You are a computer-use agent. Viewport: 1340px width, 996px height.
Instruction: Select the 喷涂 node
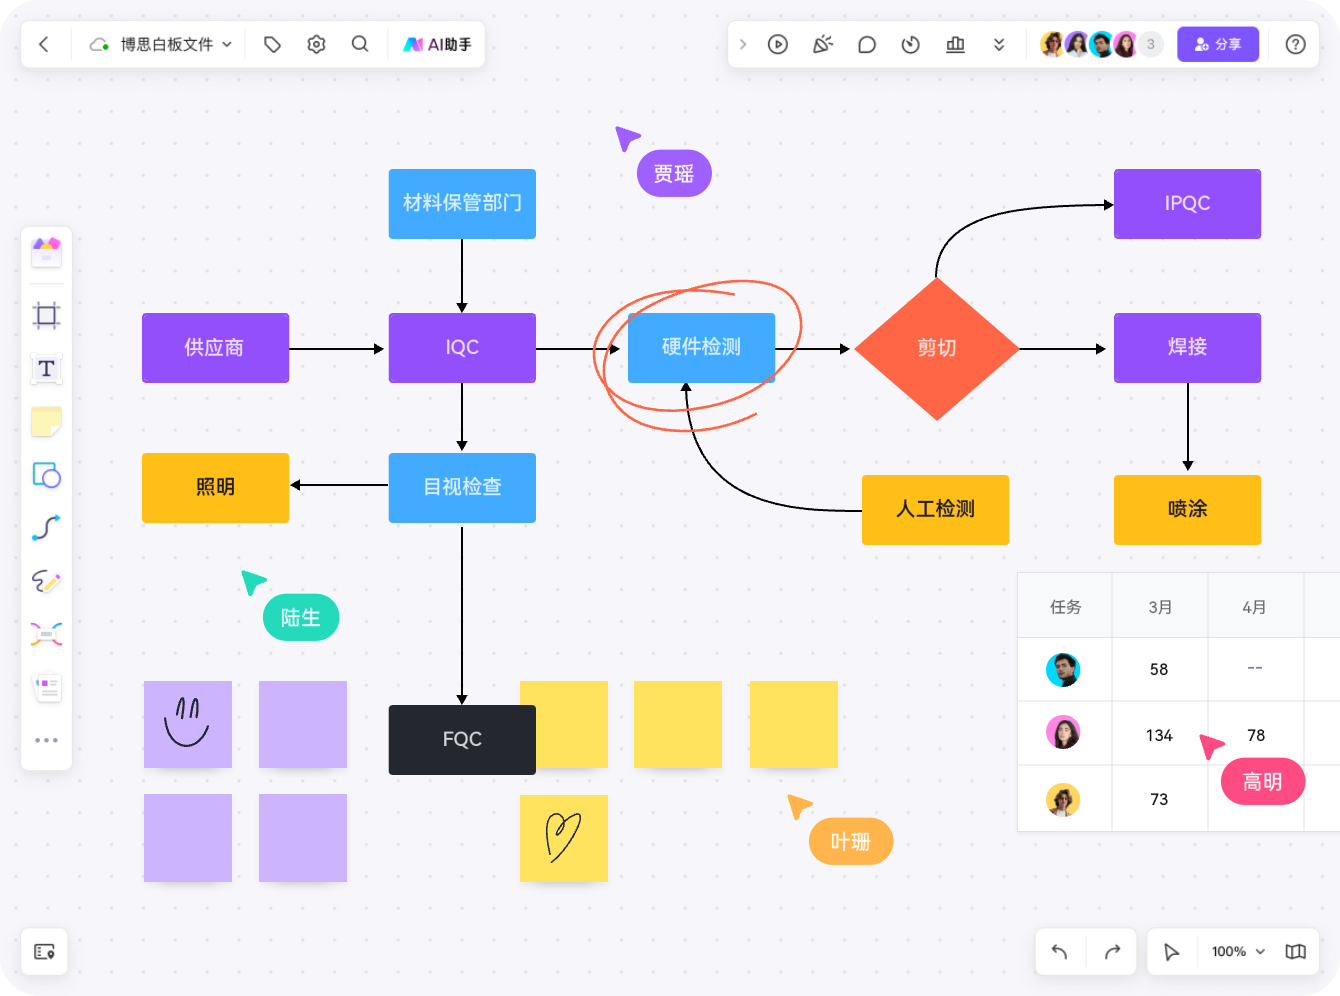[x=1187, y=509]
